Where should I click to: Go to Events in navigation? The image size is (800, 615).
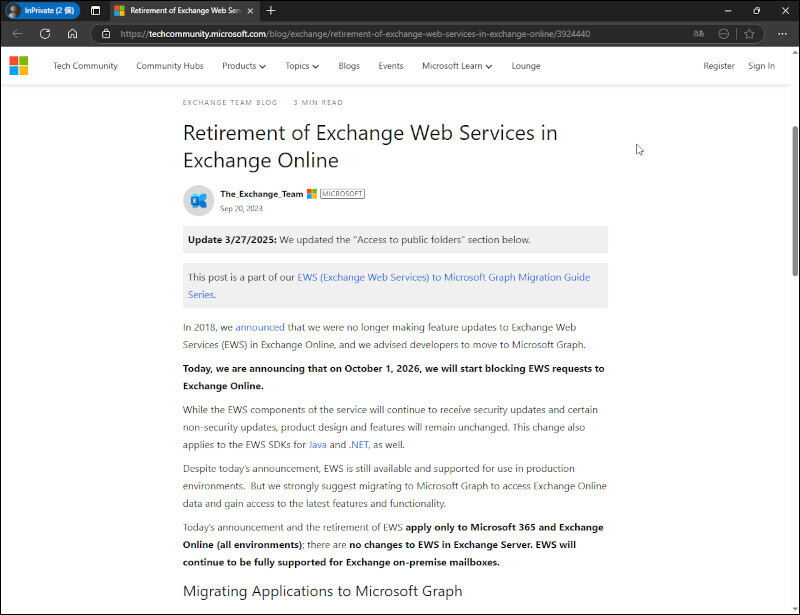coord(391,66)
